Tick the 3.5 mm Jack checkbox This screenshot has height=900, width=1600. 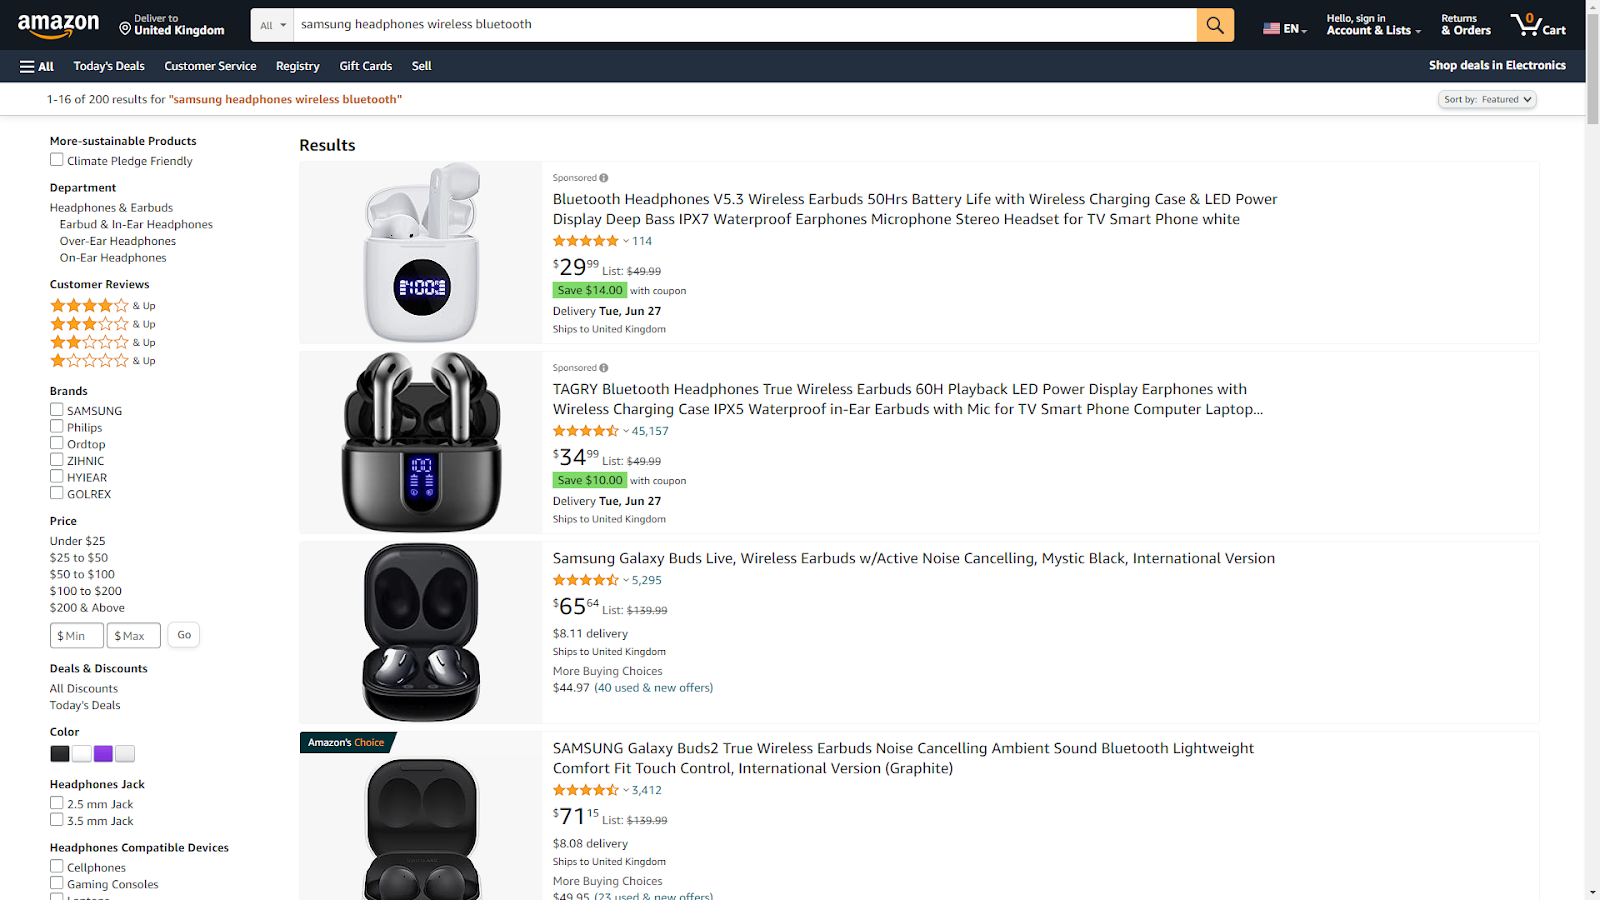click(x=57, y=820)
